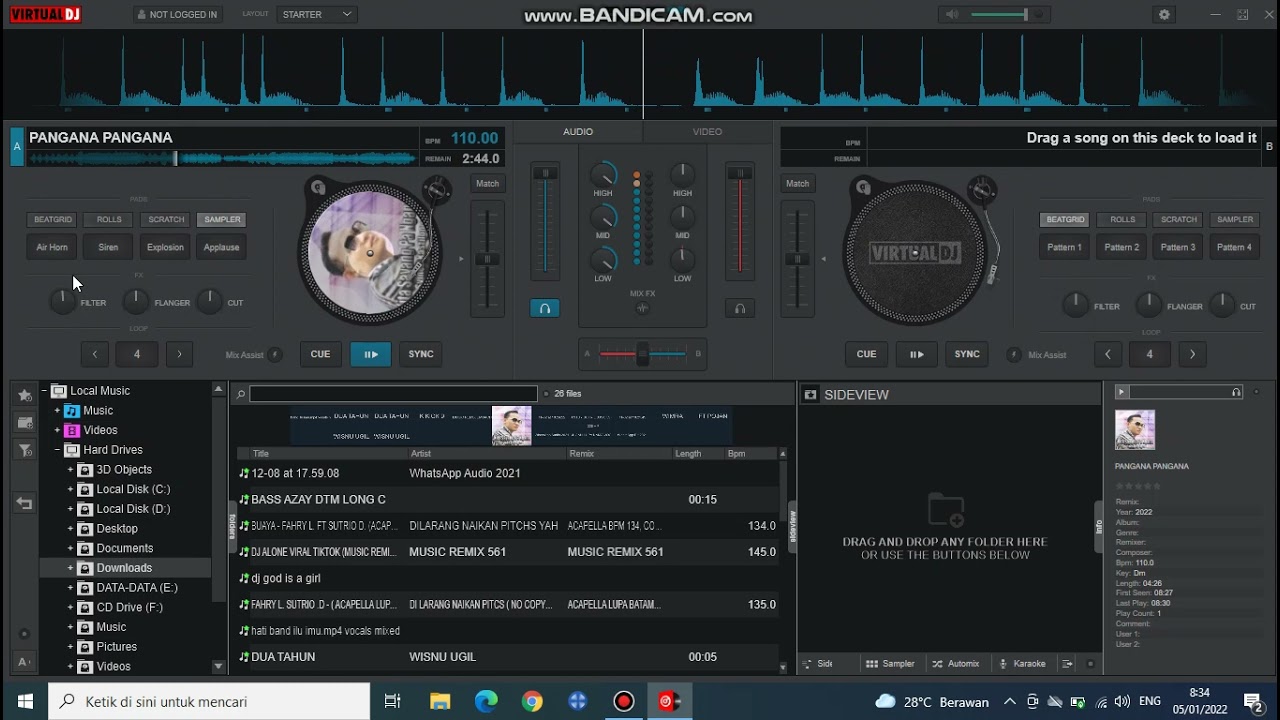The image size is (1280, 720).
Task: Open File Explorer from taskbar
Action: point(440,702)
